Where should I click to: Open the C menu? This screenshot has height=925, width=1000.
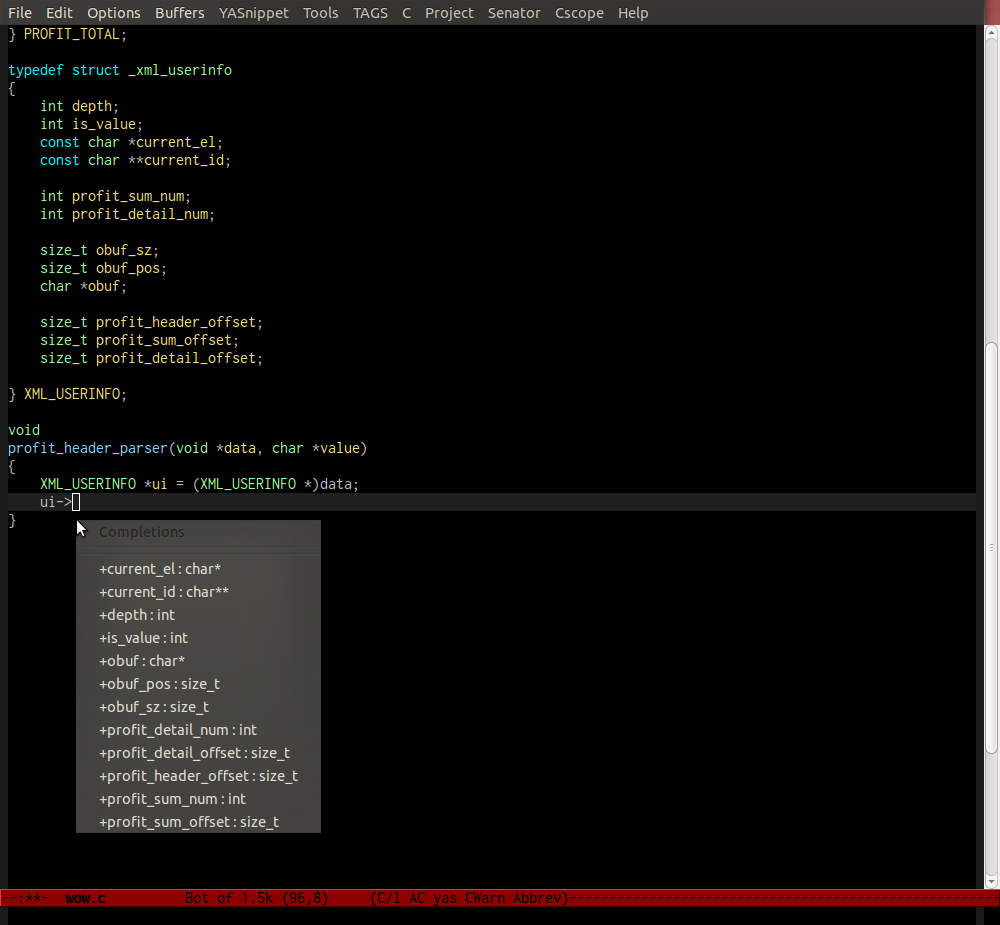point(406,13)
